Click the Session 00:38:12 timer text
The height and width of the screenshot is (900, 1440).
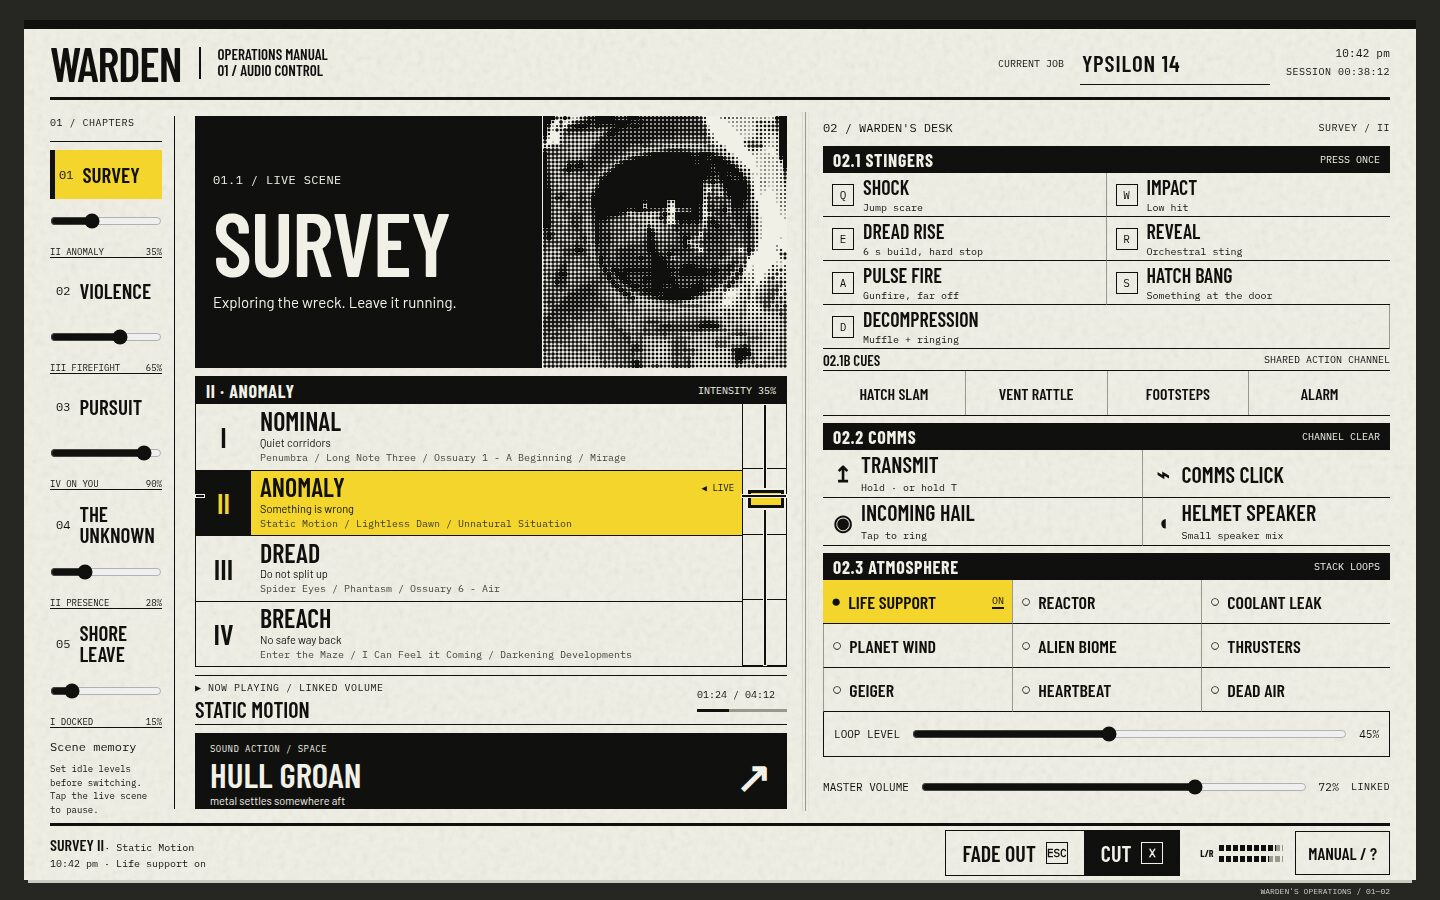(1337, 72)
